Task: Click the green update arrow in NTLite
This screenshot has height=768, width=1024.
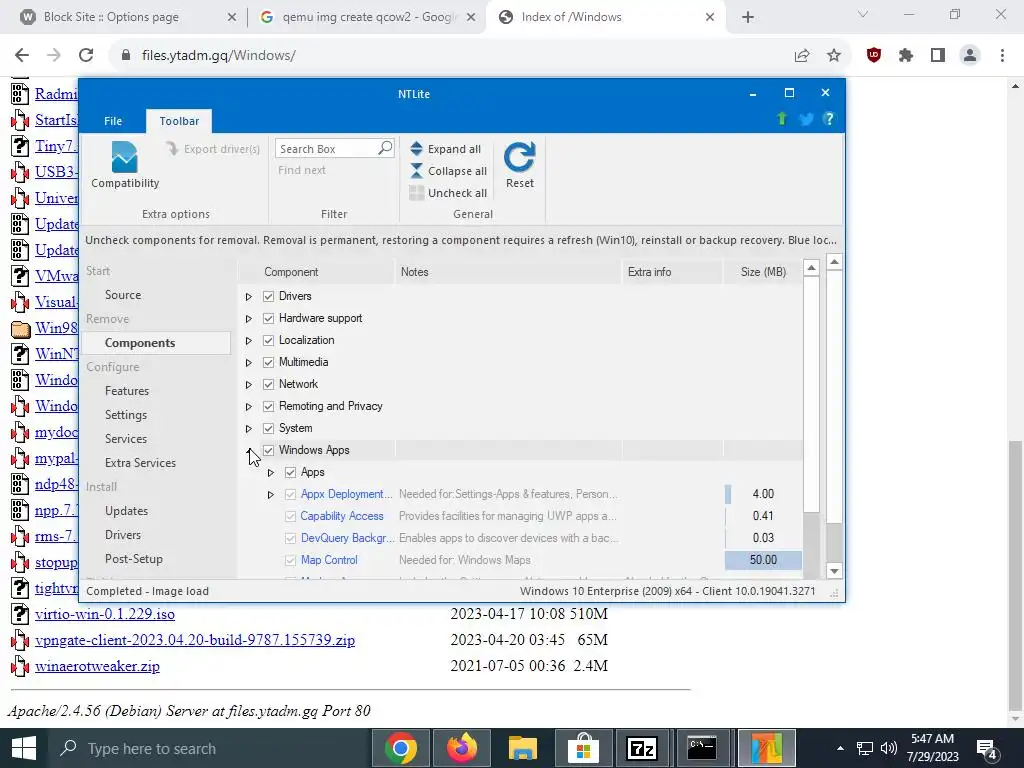Action: coord(782,119)
